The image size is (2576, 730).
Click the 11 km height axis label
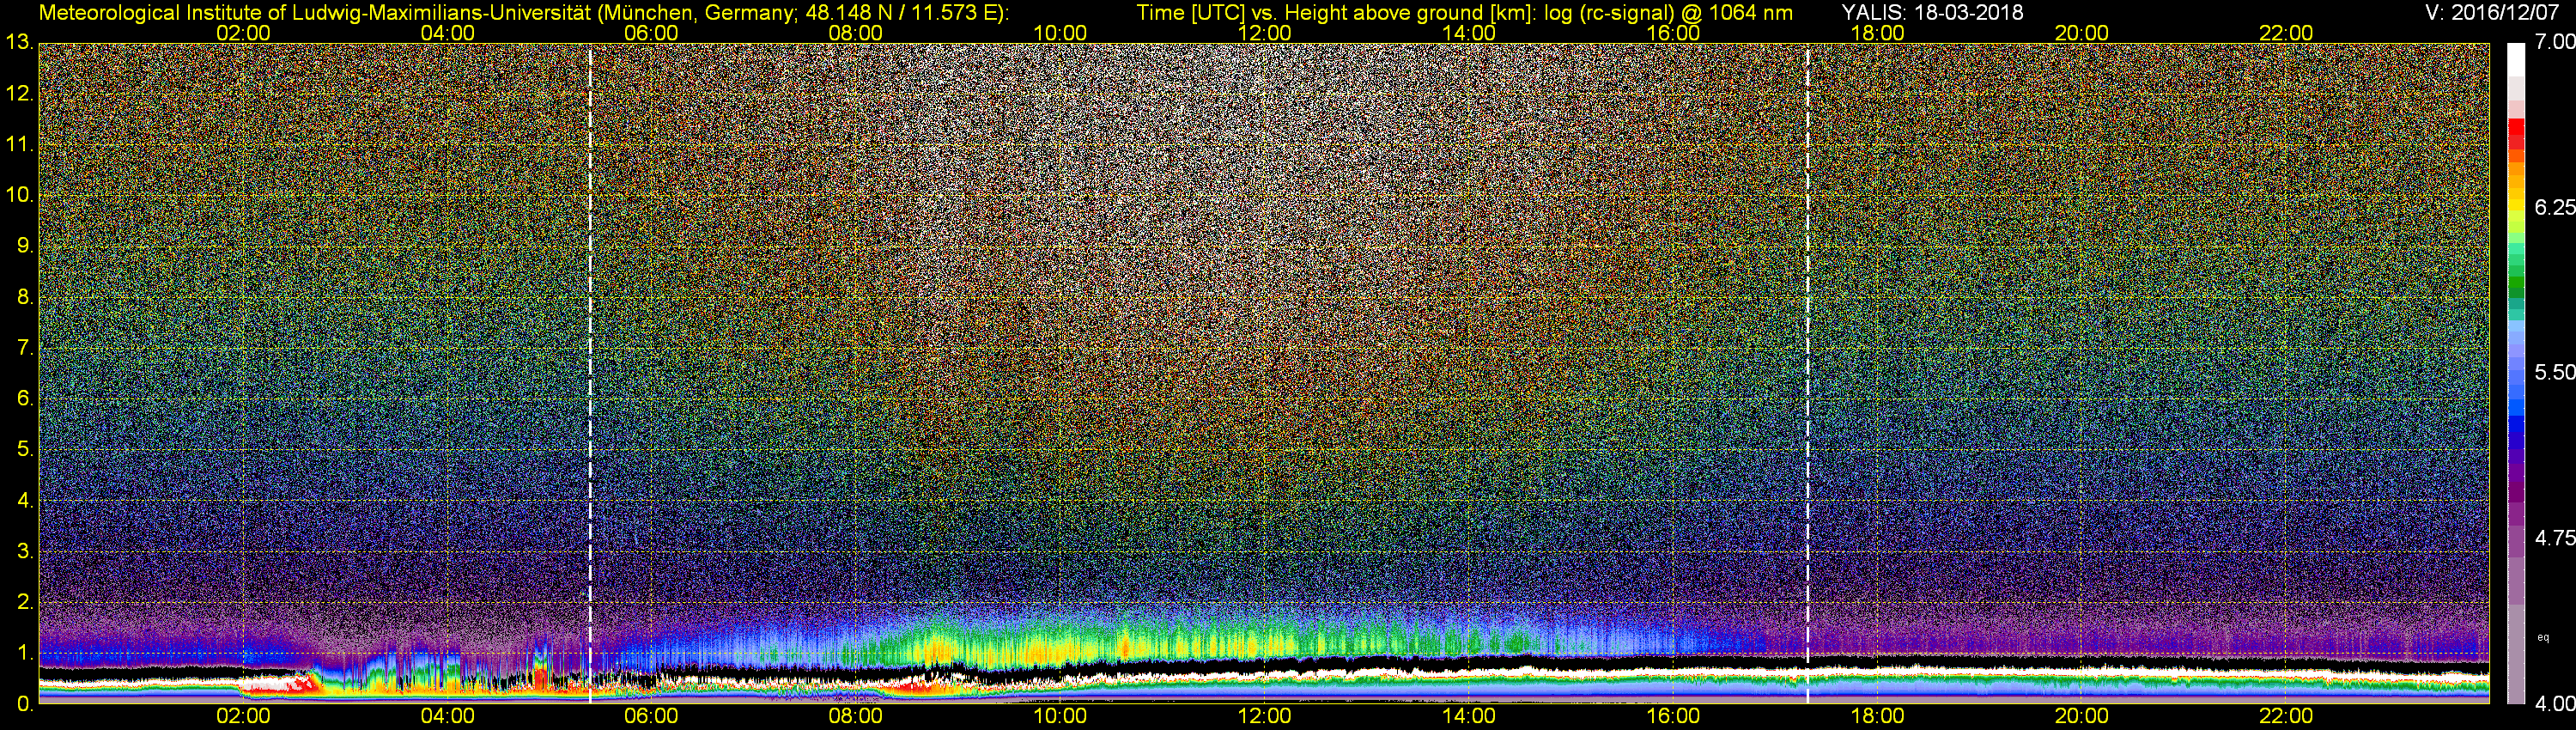click(19, 145)
